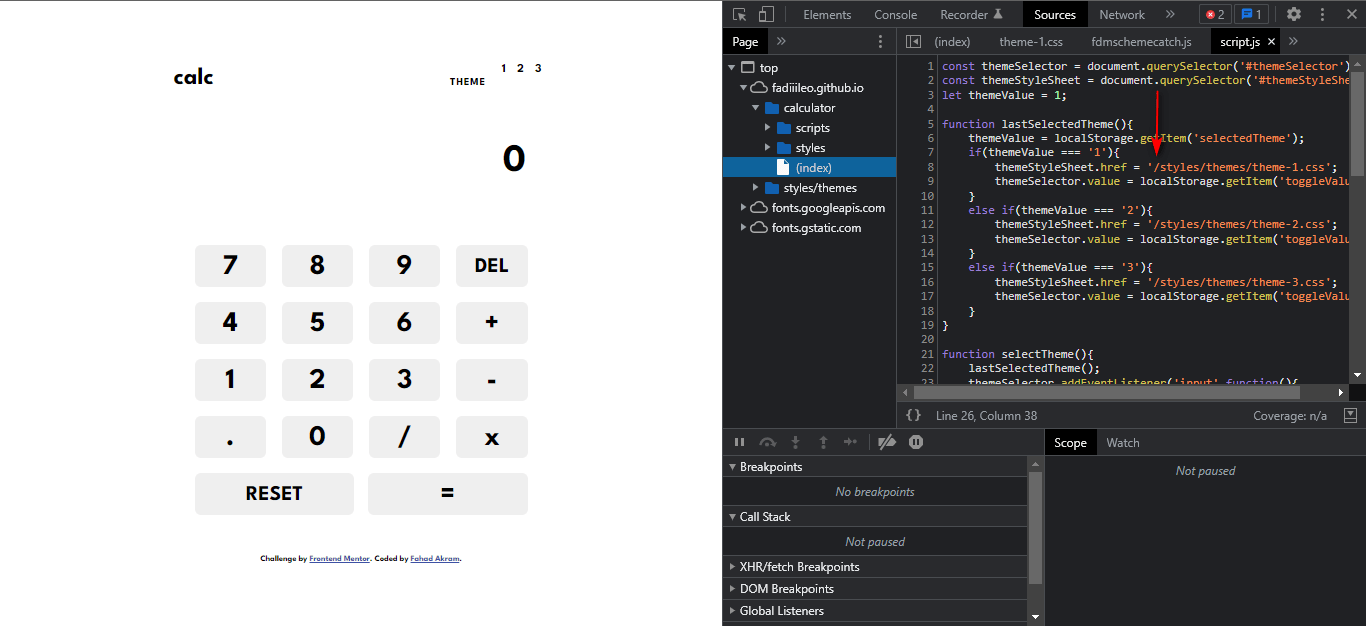Screen dimensions: 1366x626
Task: Open the (index) editor tab
Action: tap(952, 41)
